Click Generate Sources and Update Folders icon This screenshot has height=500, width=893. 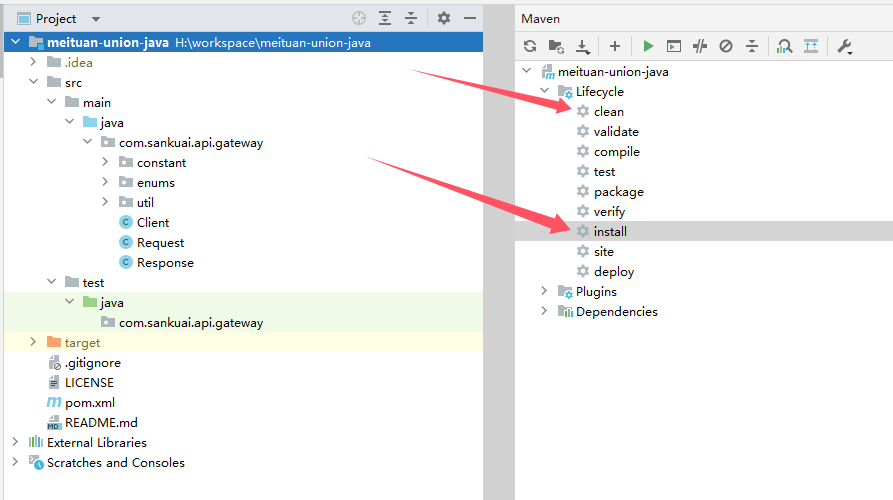tap(556, 46)
